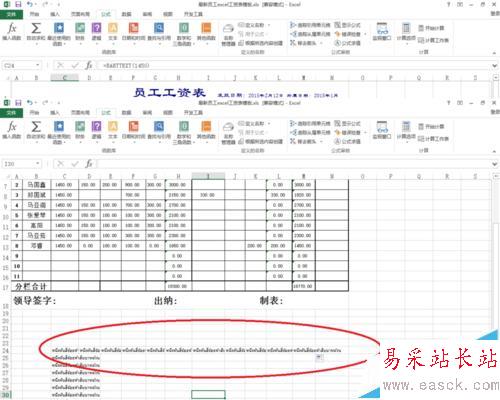
Task: Switch to Insert tab in lower window
Action: click(x=55, y=113)
